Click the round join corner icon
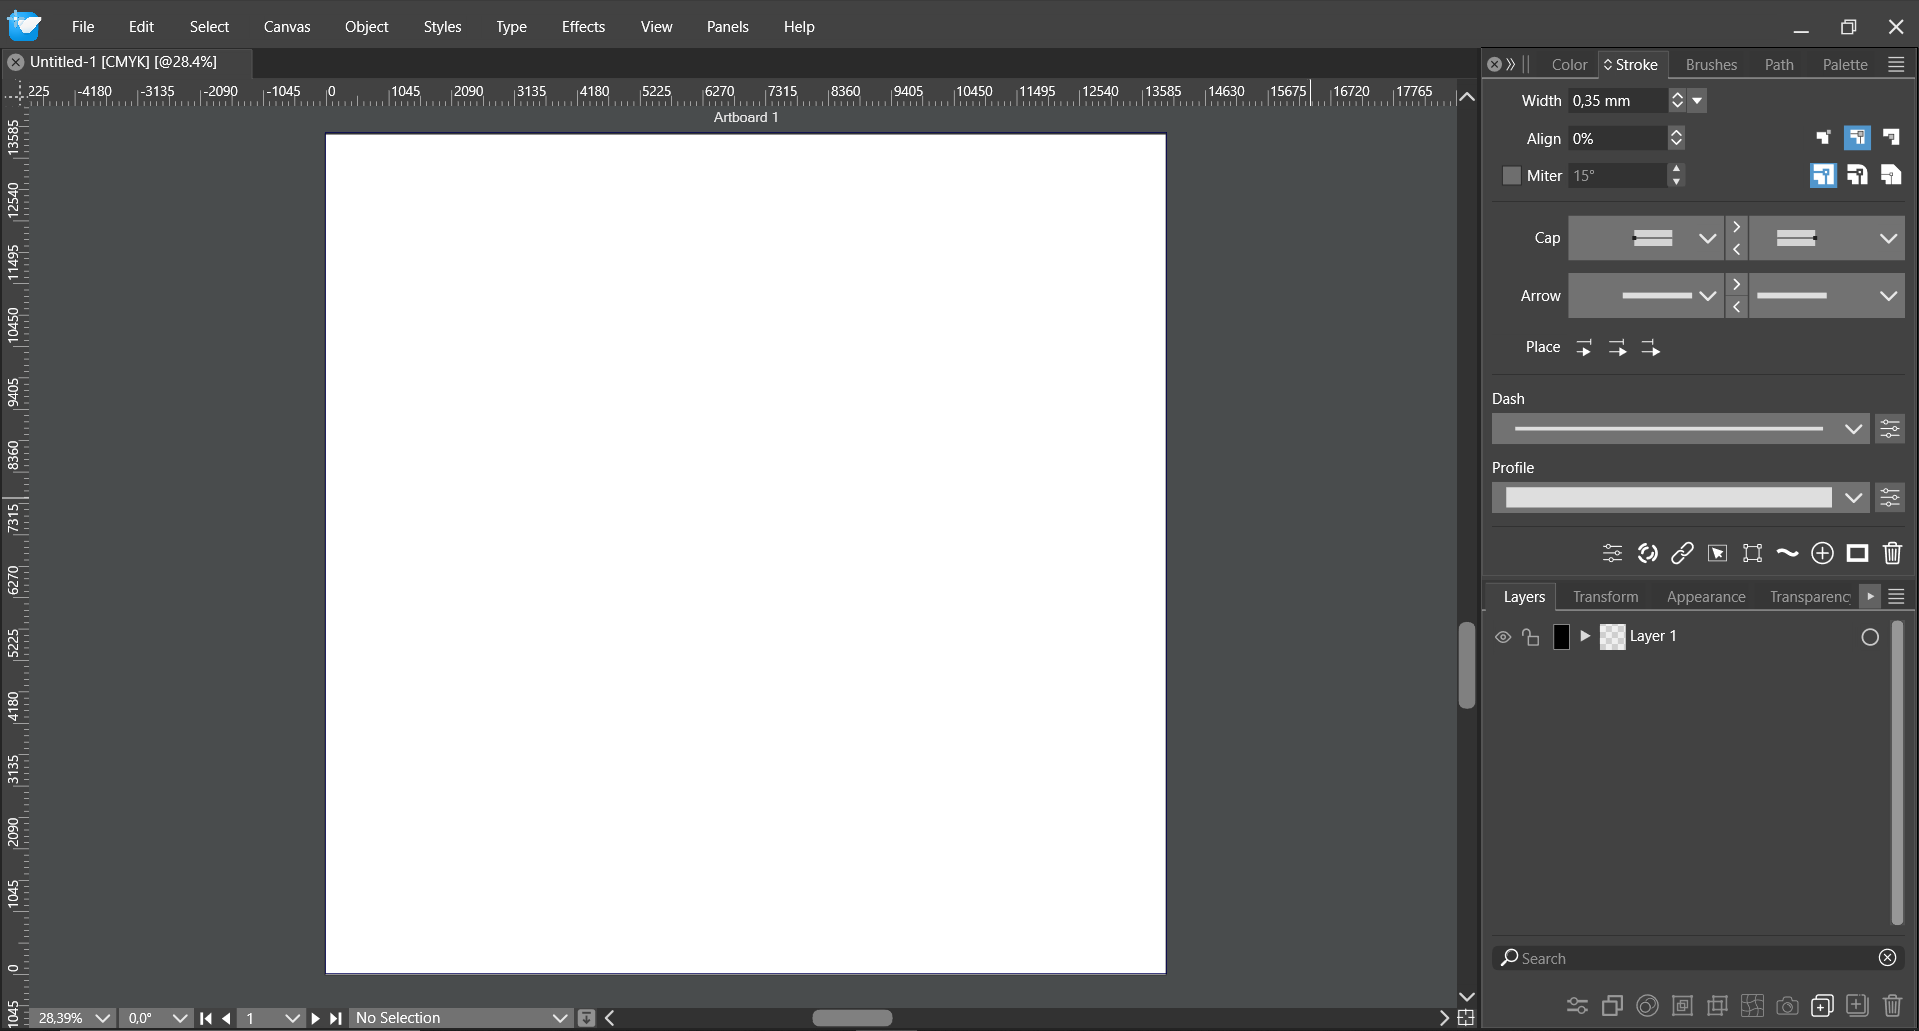Viewport: 1919px width, 1031px height. (x=1857, y=176)
